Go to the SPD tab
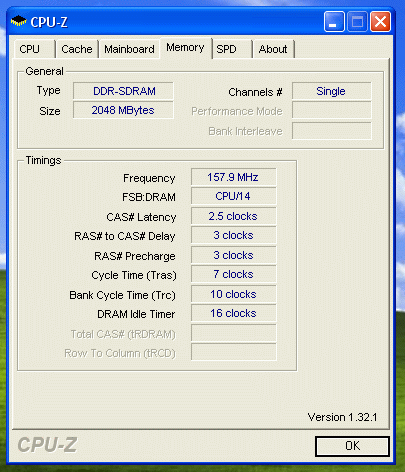 point(232,49)
